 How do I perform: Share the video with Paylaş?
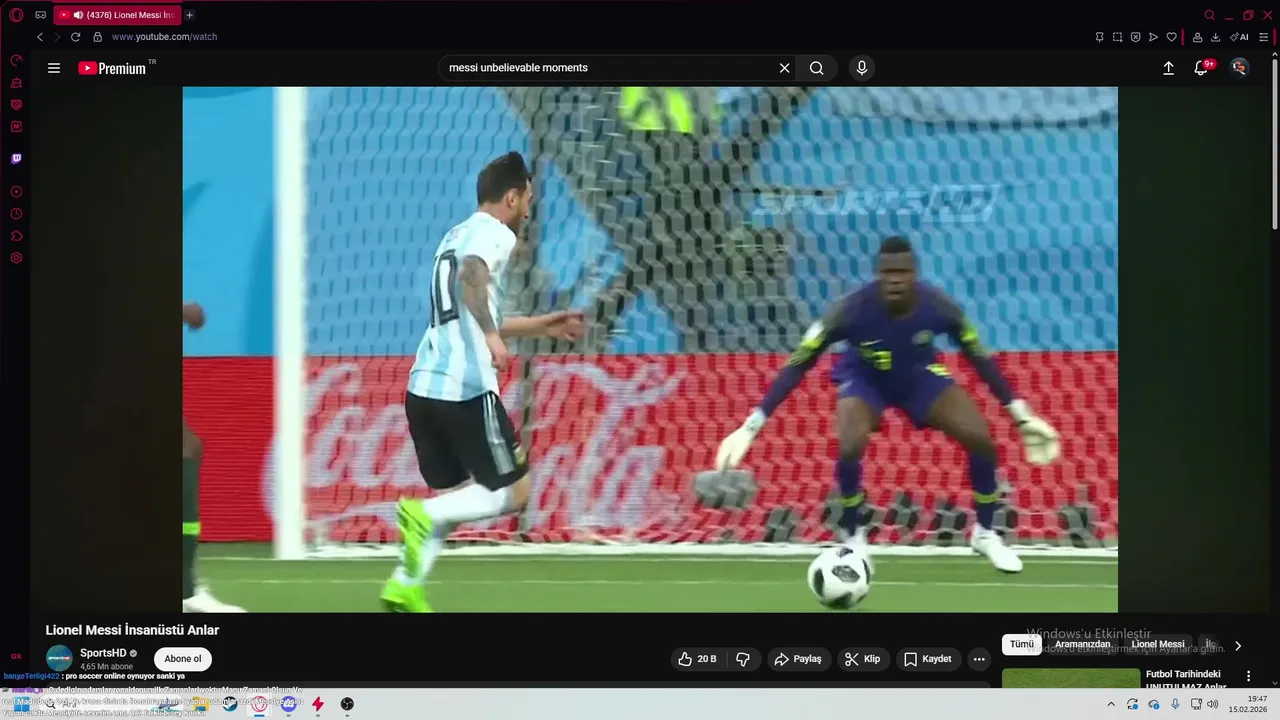coord(798,659)
